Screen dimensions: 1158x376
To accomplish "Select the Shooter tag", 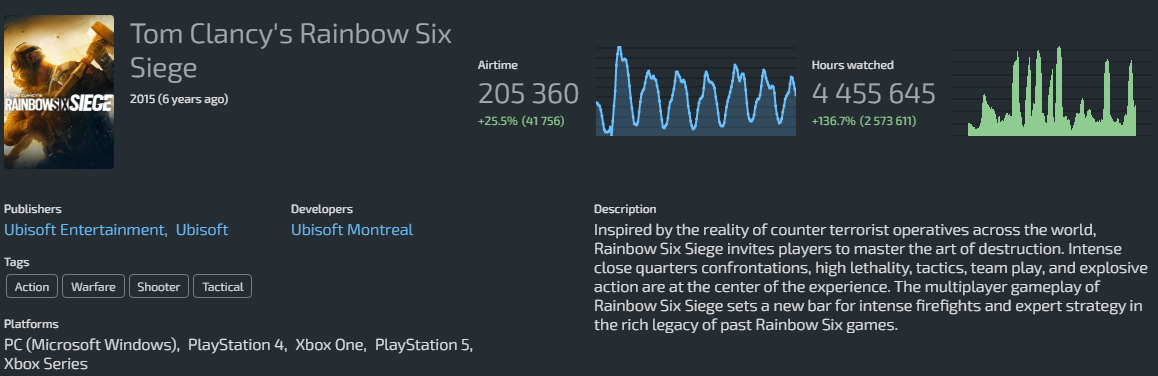I will pos(160,287).
